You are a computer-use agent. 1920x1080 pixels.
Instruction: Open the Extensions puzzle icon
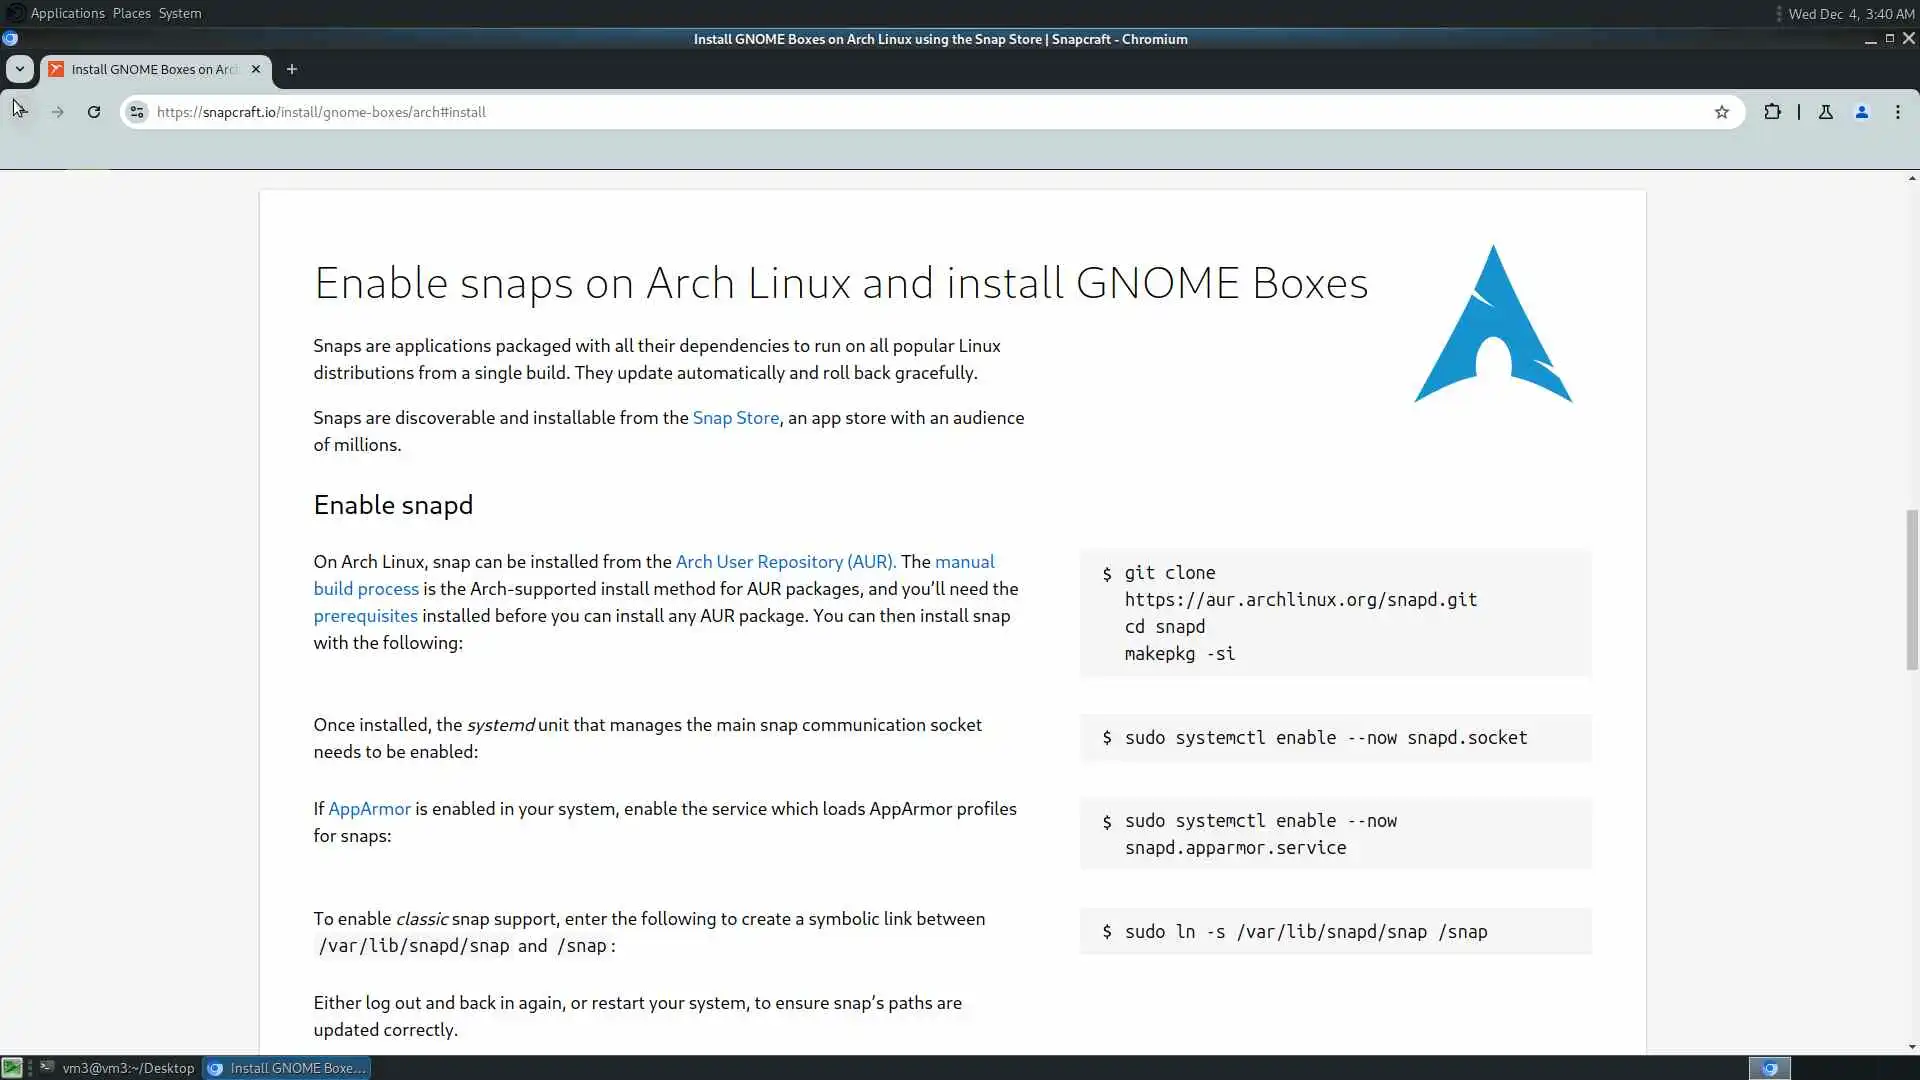point(1772,112)
